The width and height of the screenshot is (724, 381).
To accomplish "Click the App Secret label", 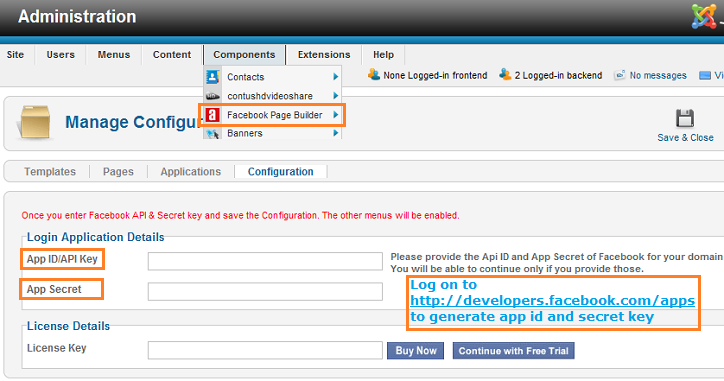I will (x=54, y=289).
